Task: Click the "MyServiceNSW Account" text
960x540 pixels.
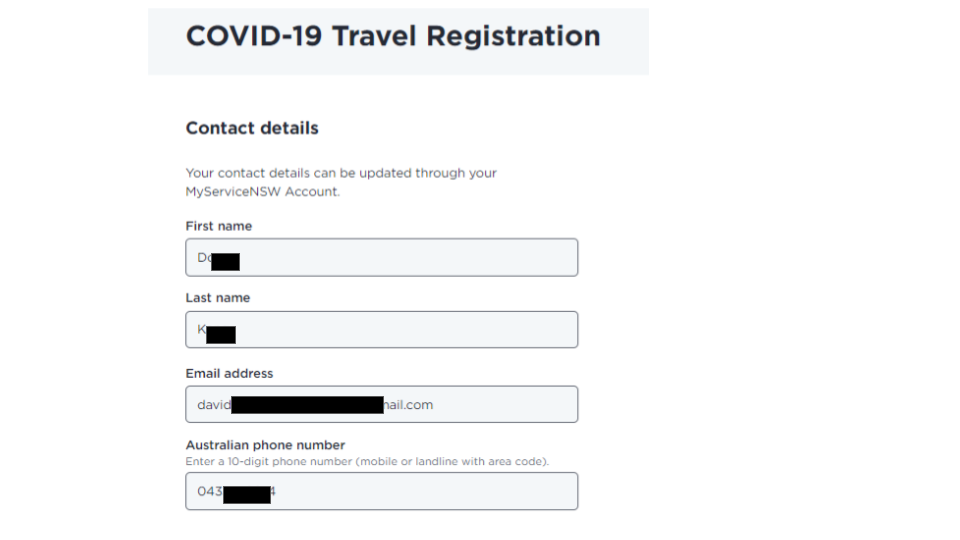Action: tap(261, 191)
